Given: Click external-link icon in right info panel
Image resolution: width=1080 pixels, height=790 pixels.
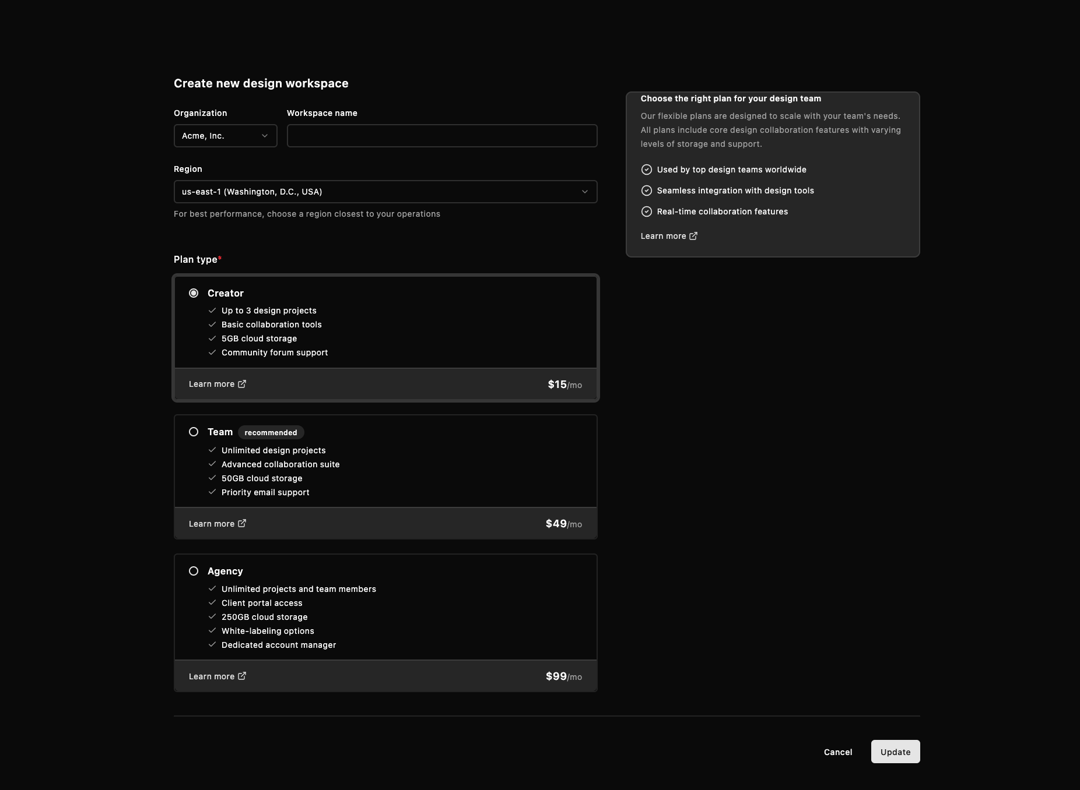Looking at the screenshot, I should tap(693, 236).
